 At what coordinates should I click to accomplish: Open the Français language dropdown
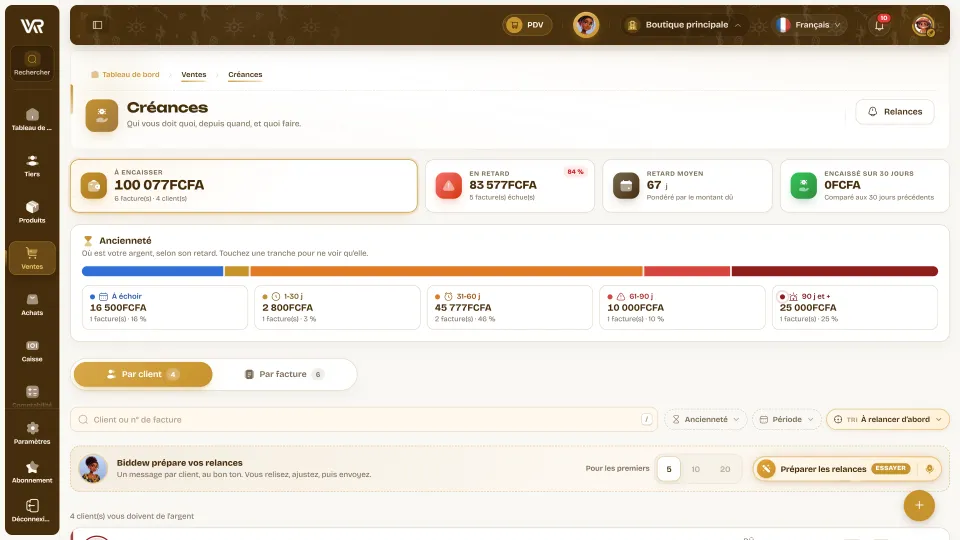tap(809, 25)
